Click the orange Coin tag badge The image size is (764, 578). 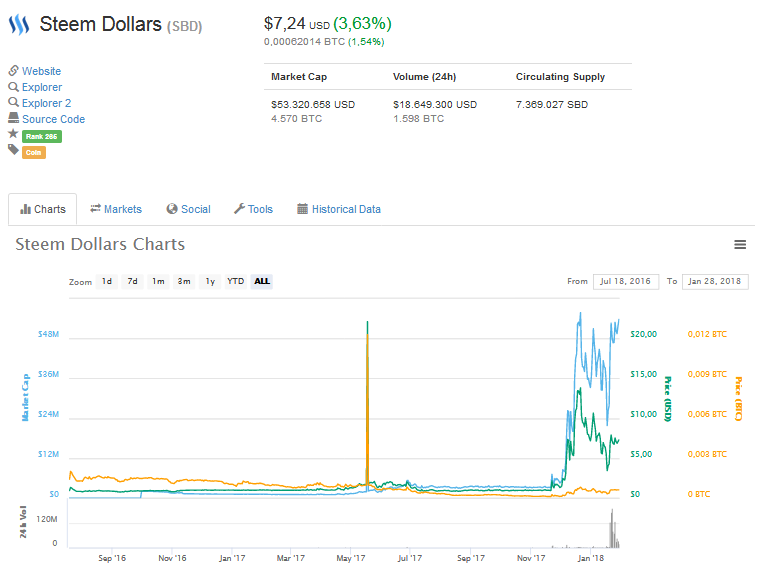pyautogui.click(x=34, y=153)
